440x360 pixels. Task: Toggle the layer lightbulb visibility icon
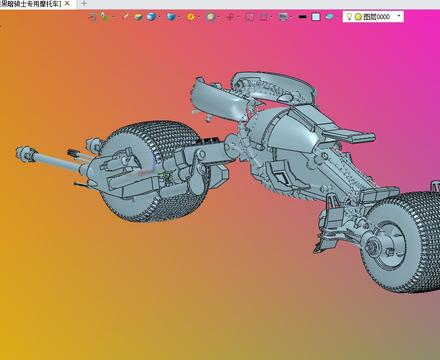click(x=349, y=16)
